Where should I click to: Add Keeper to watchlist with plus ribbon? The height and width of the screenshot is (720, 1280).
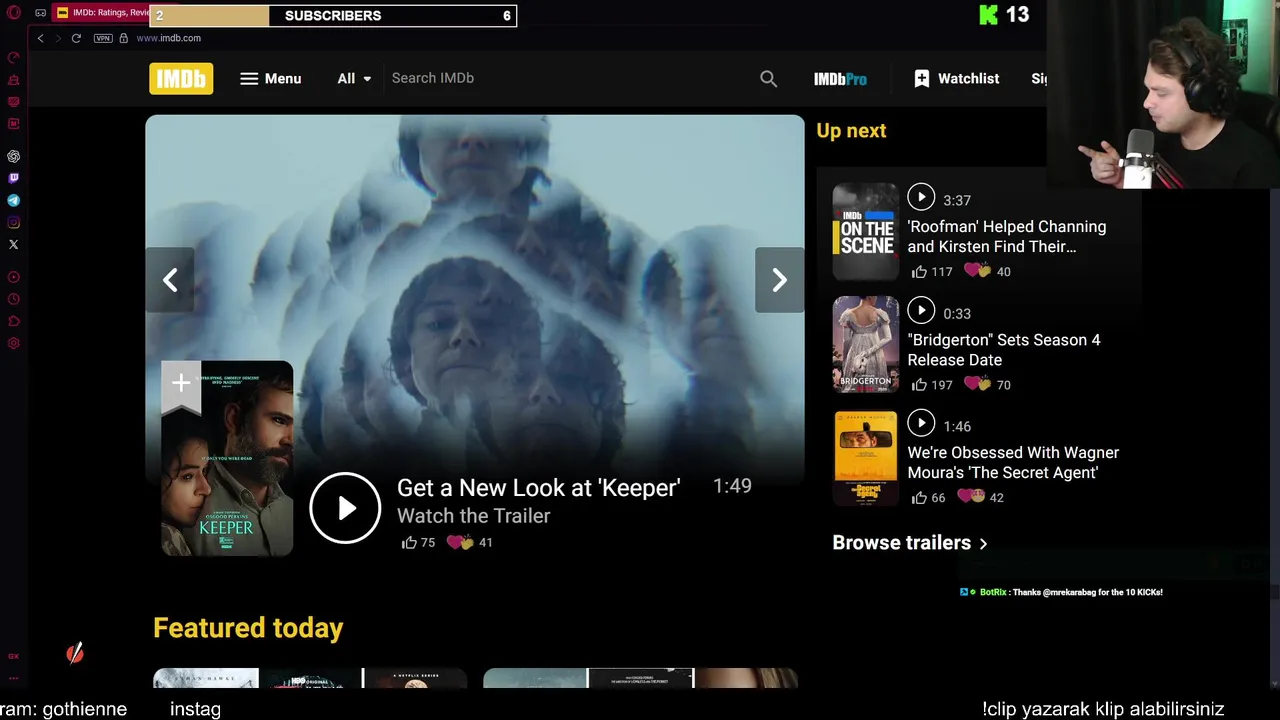(x=181, y=385)
